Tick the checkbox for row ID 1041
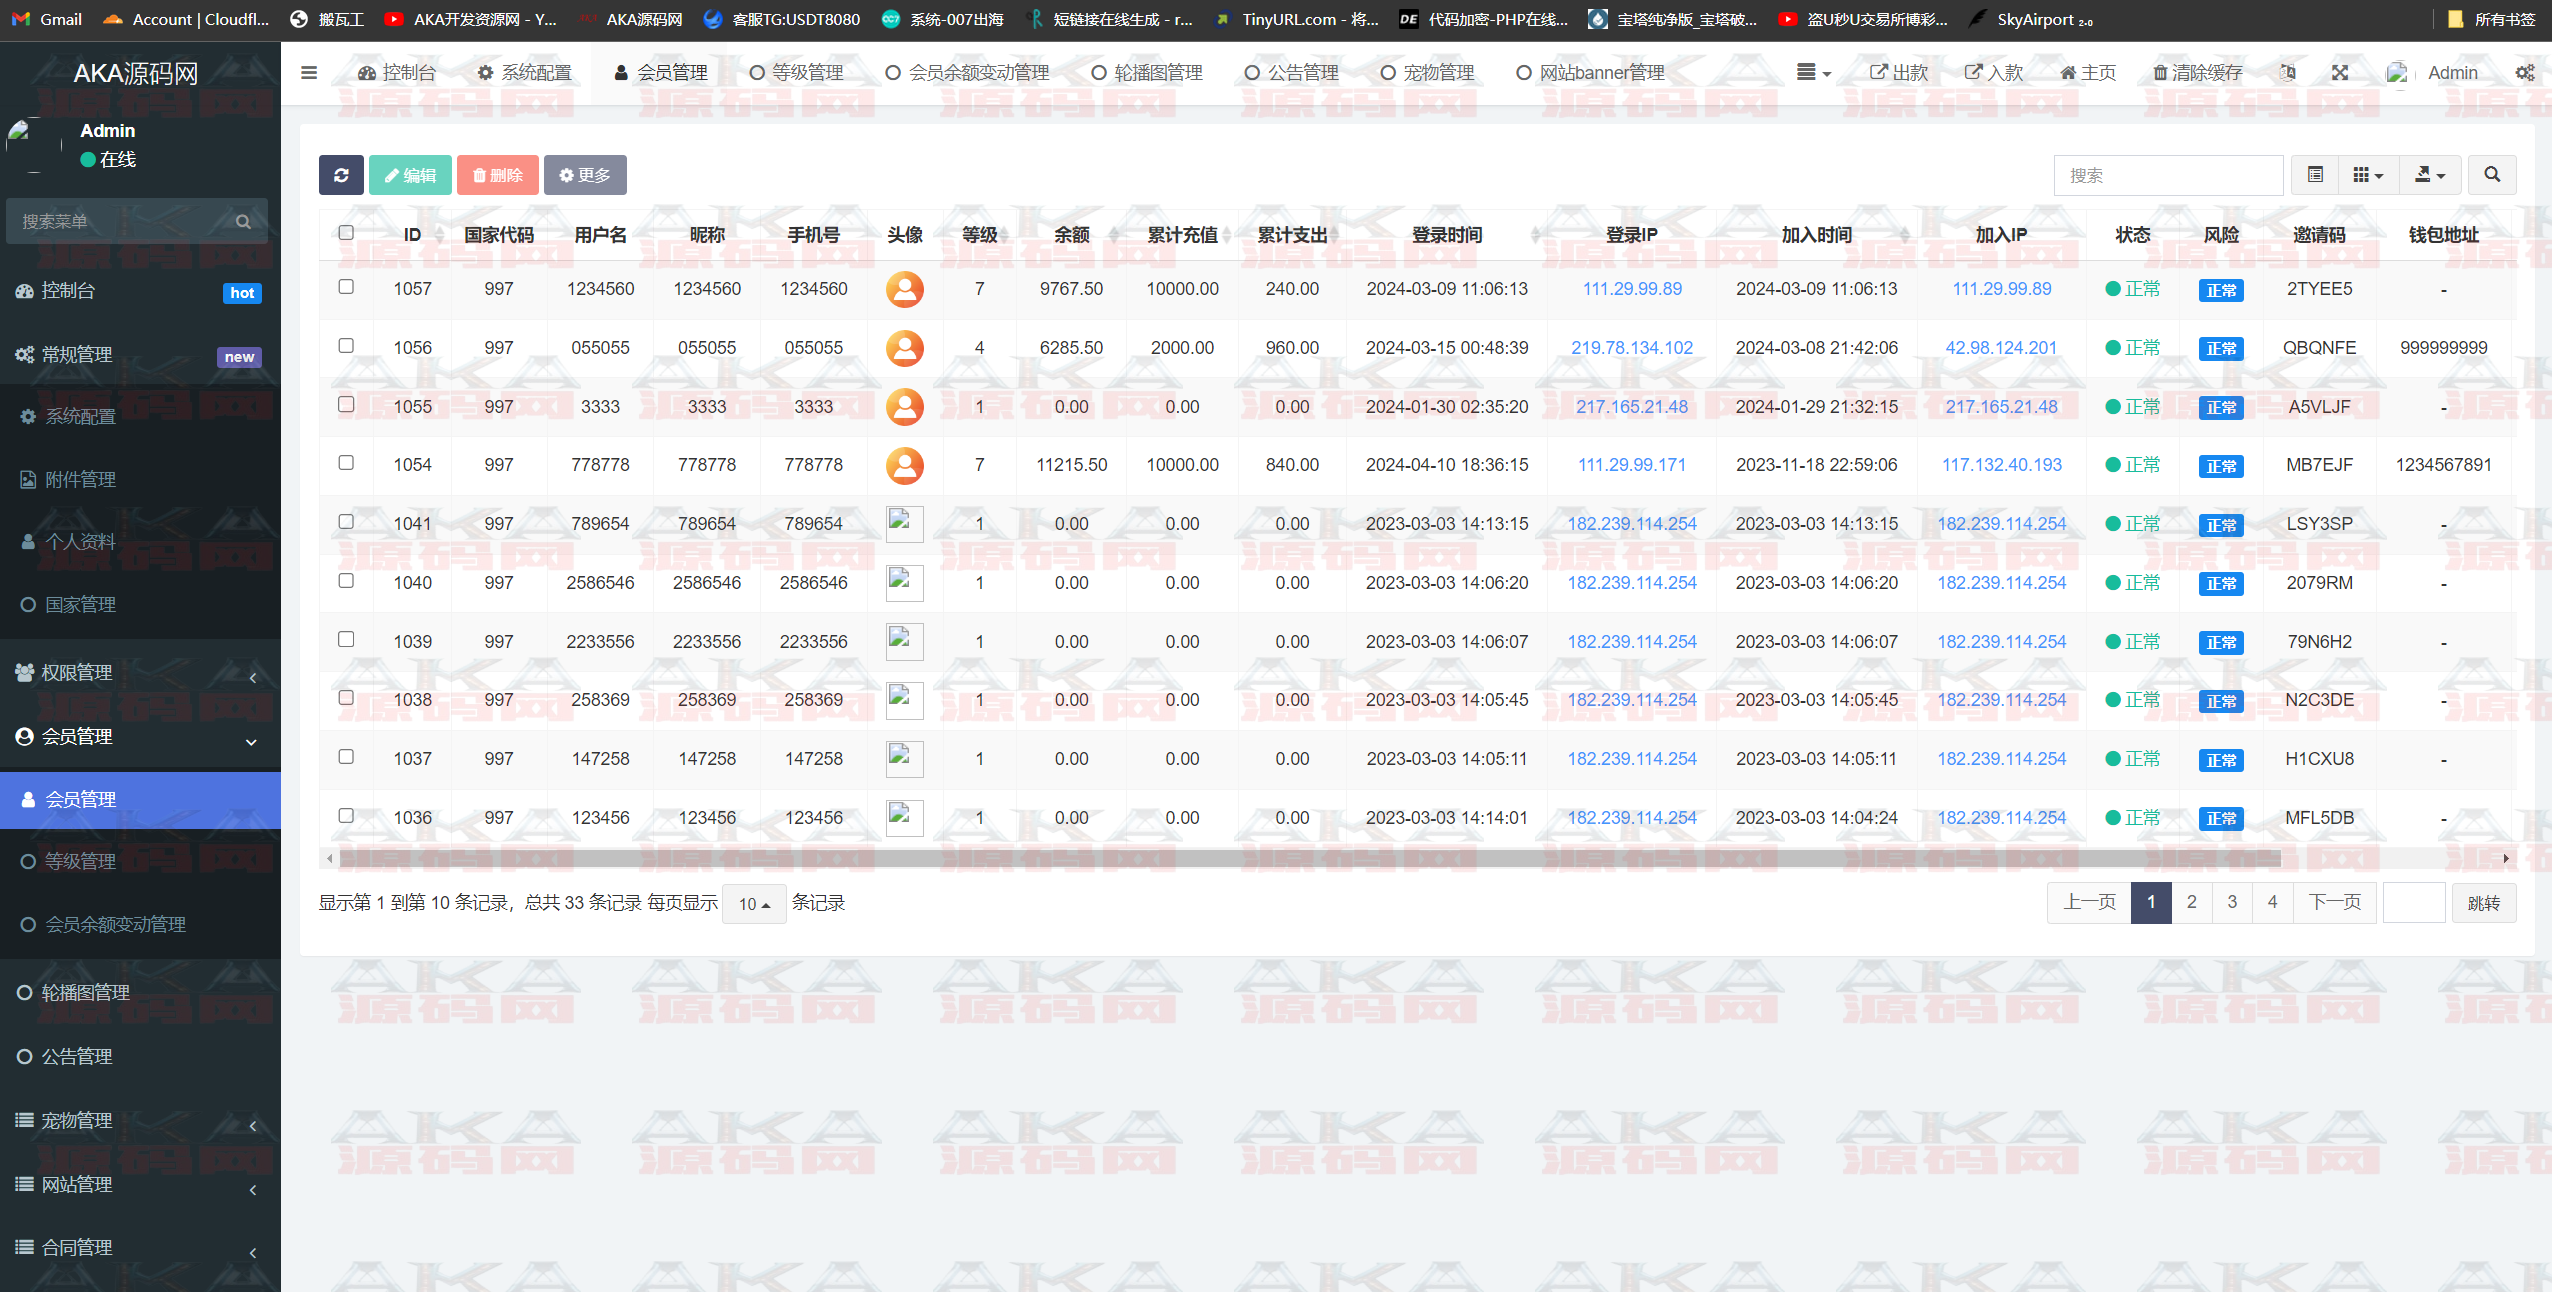 pos(346,522)
